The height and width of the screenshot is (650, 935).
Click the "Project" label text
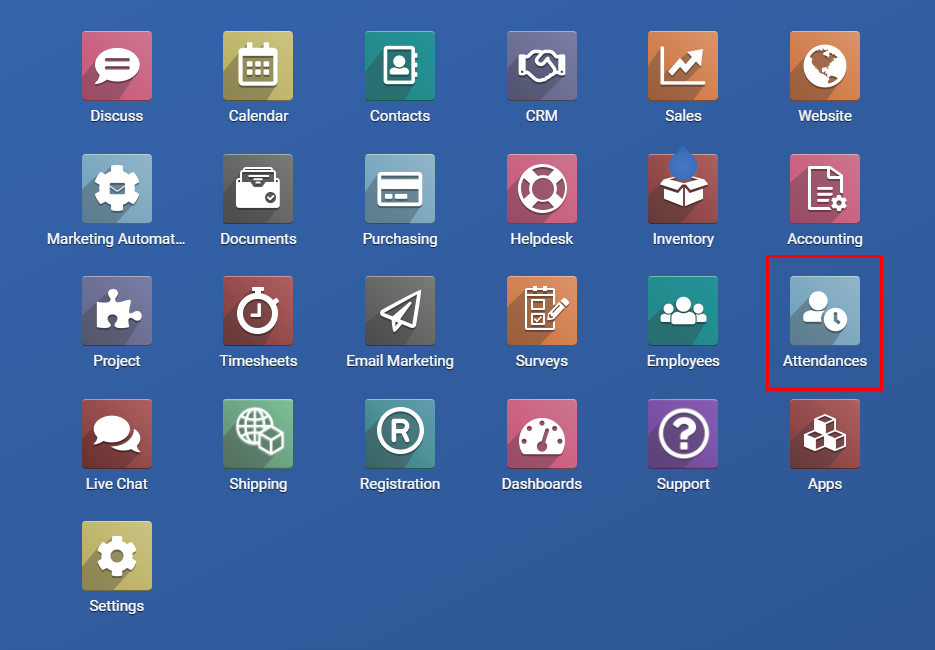click(x=117, y=361)
